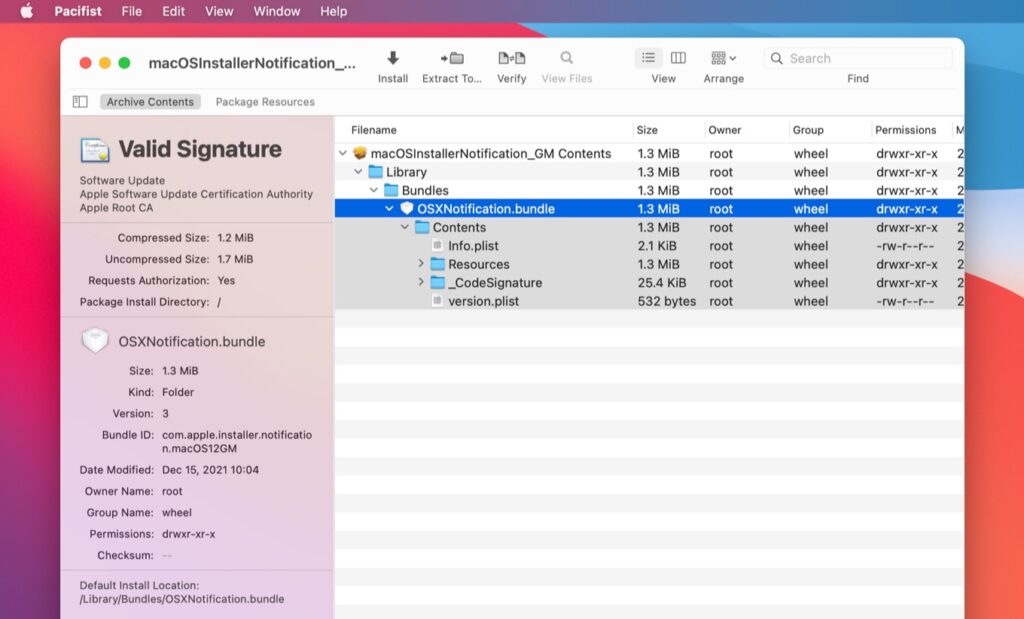The height and width of the screenshot is (619, 1024).
Task: Toggle the sidebar panel icon
Action: [x=79, y=101]
